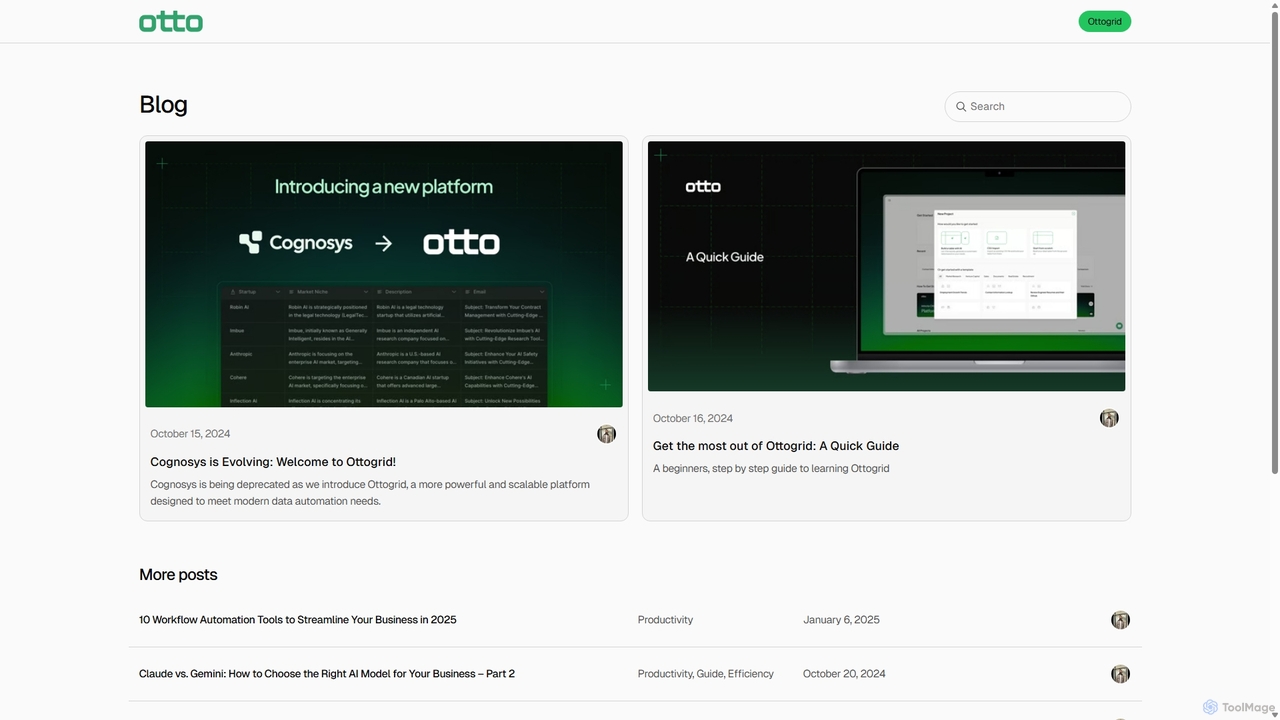Open 'Get the most out of Ottogrid' post
This screenshot has height=720, width=1280.
coord(776,446)
